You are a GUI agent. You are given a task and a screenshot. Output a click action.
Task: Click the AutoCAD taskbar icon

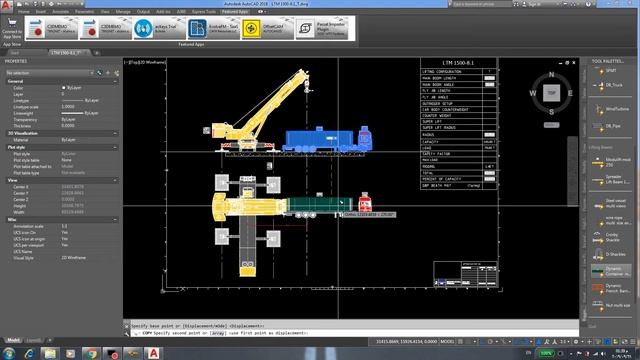coord(153,353)
